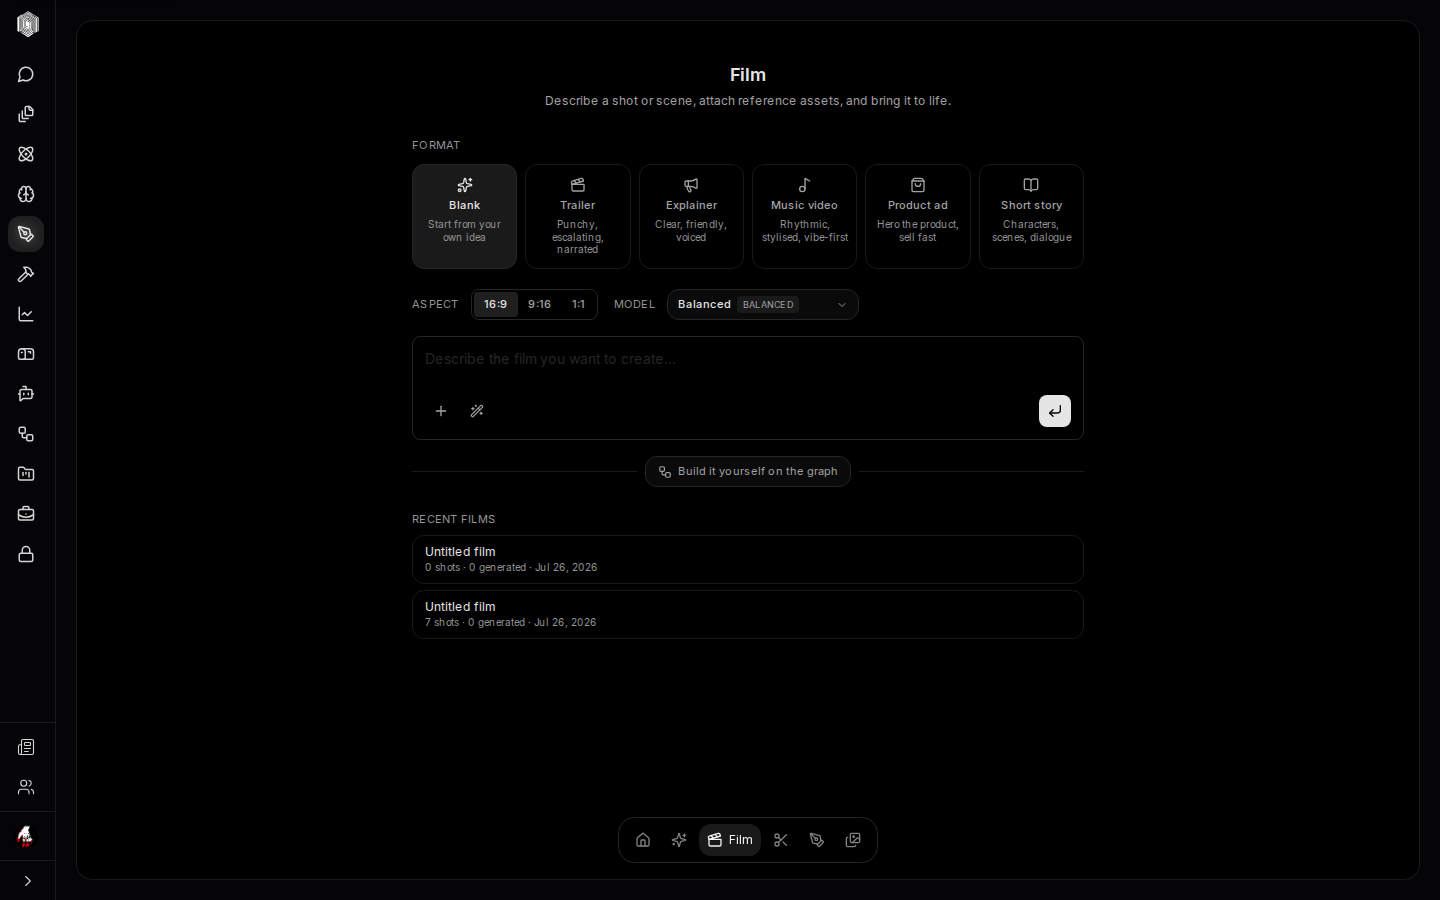
Task: Click the plus icon to attach assets
Action: click(441, 411)
